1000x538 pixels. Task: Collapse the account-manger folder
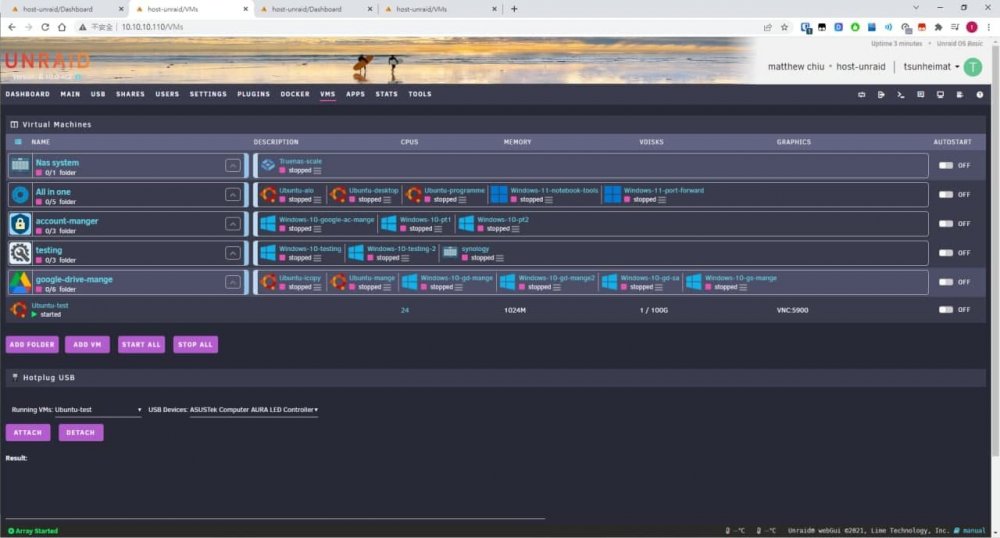(233, 224)
